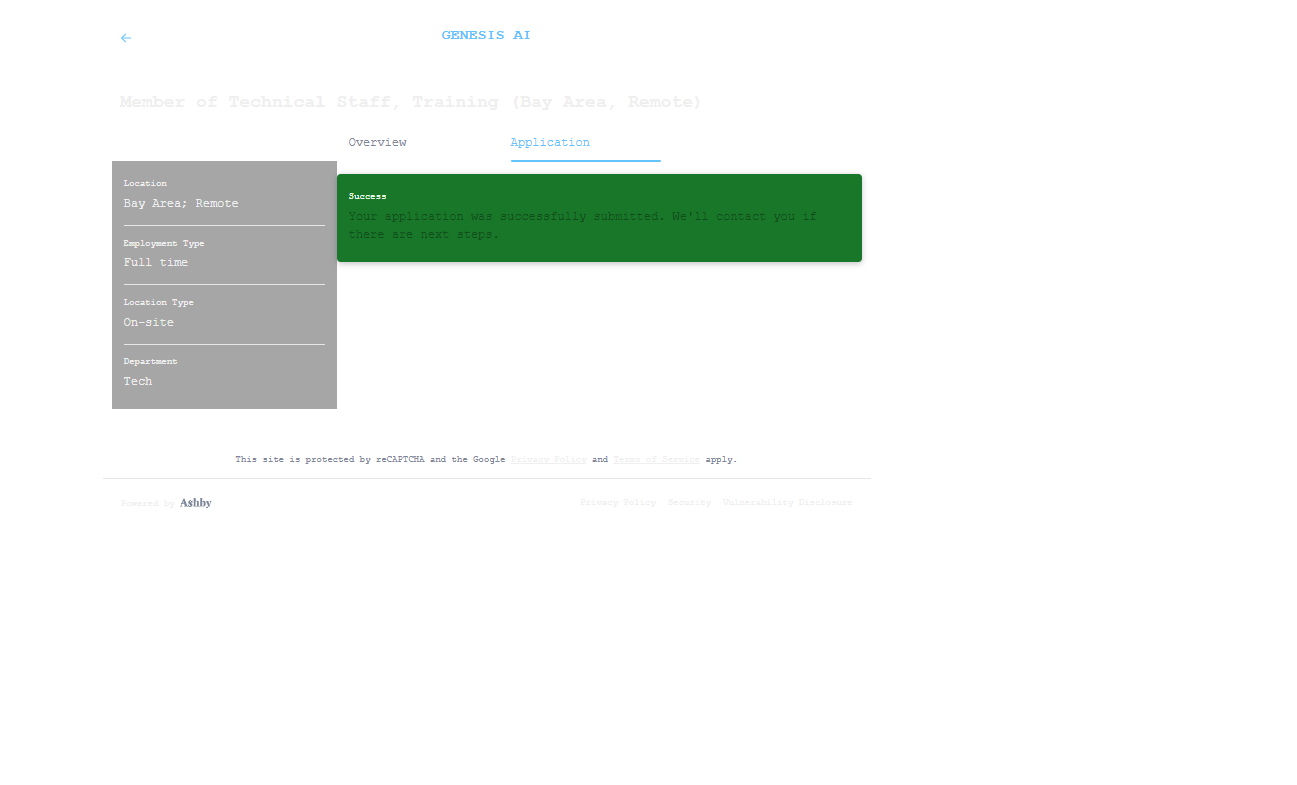The image size is (1297, 785).
Task: Open Google Privacy Policy link in reCAPTCHA notice
Action: [548, 460]
